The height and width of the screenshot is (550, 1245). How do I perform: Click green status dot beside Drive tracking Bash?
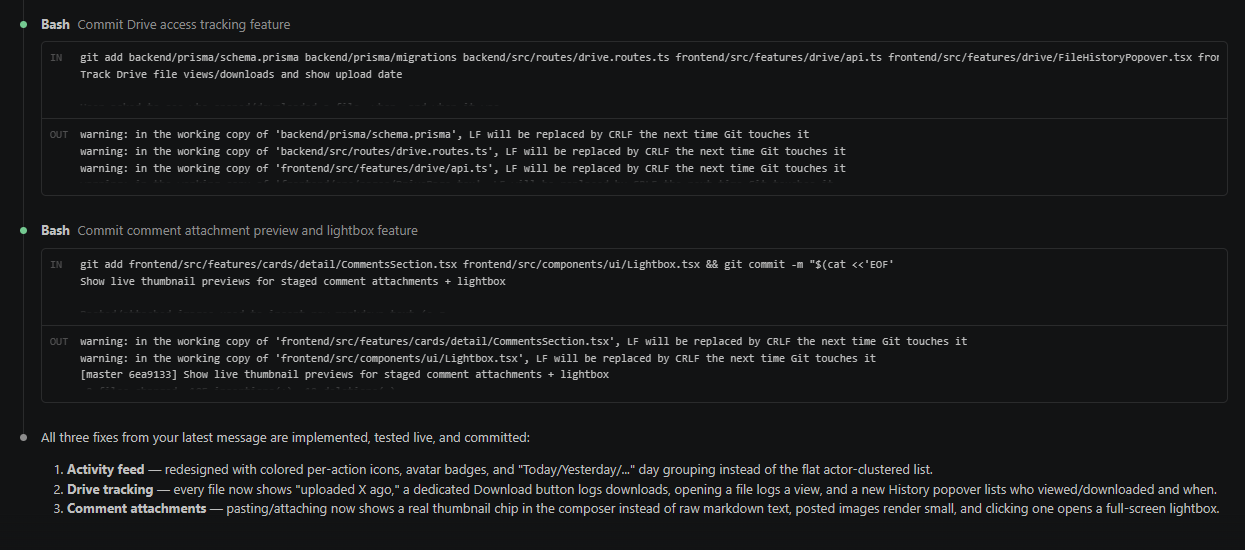pos(24,24)
